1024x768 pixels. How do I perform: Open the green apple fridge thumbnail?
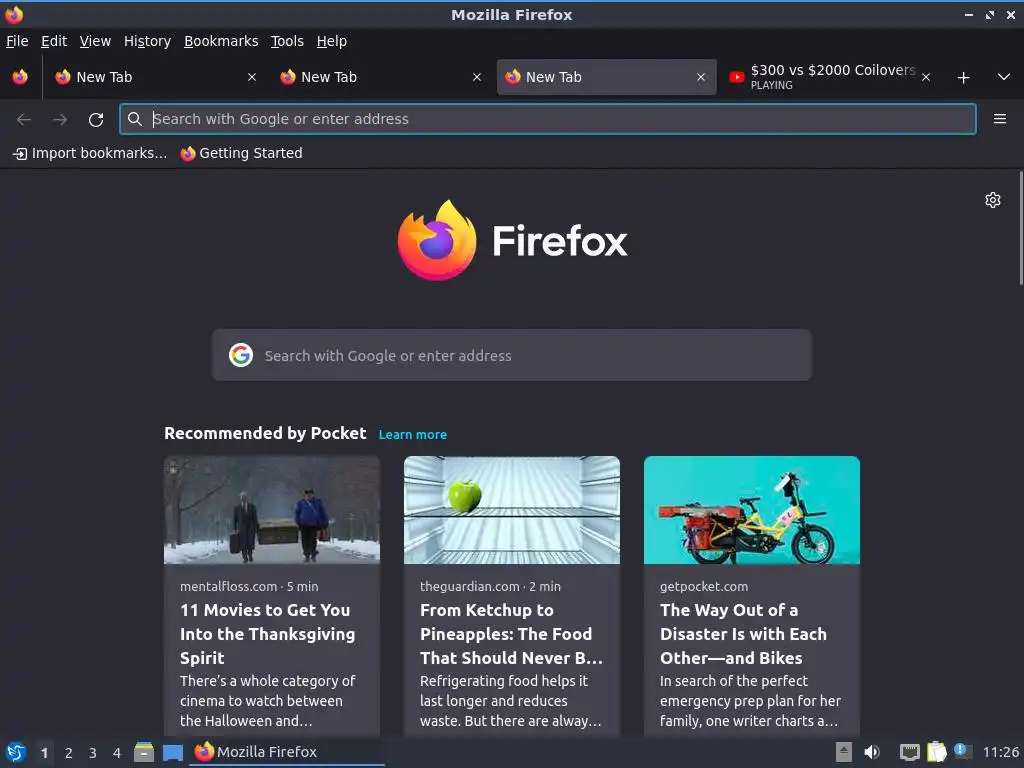[x=511, y=510]
